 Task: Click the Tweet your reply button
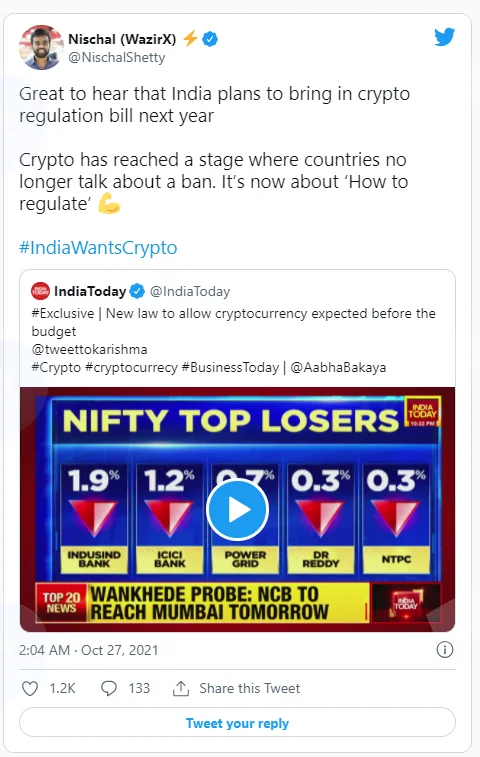[237, 723]
